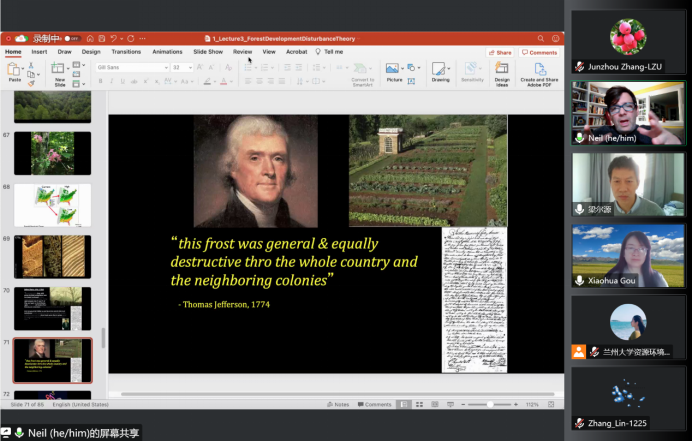
Task: Open the Transitions ribbon tab
Action: [126, 52]
